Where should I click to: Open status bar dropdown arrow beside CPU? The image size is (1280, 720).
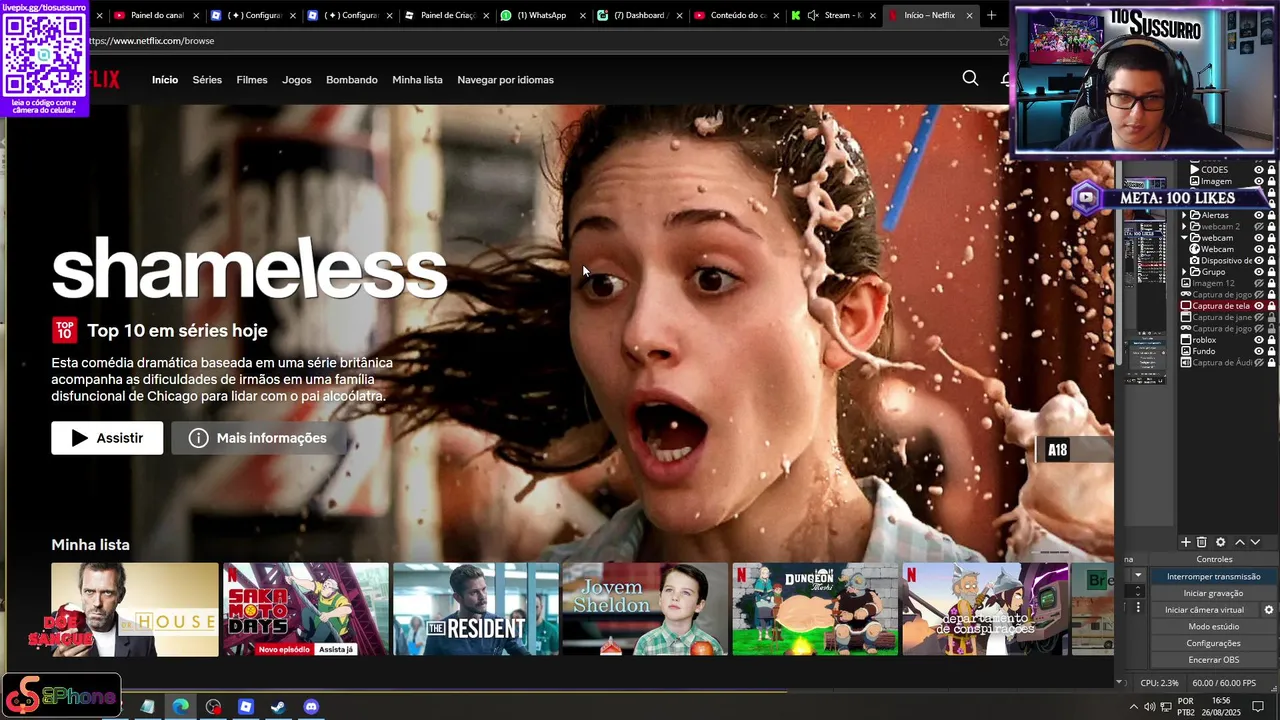[x=1119, y=682]
